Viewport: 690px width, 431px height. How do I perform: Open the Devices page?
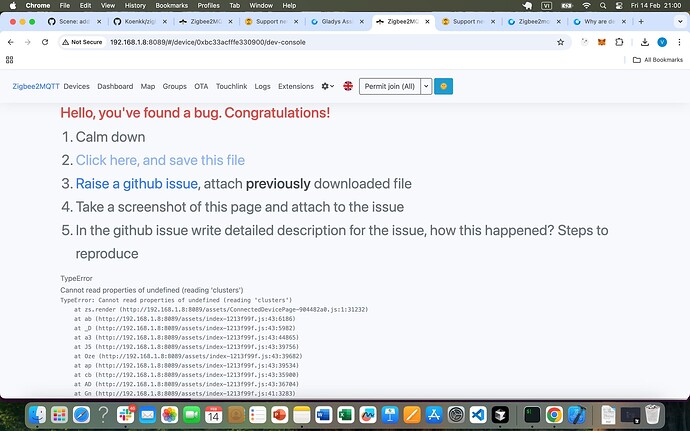77,87
